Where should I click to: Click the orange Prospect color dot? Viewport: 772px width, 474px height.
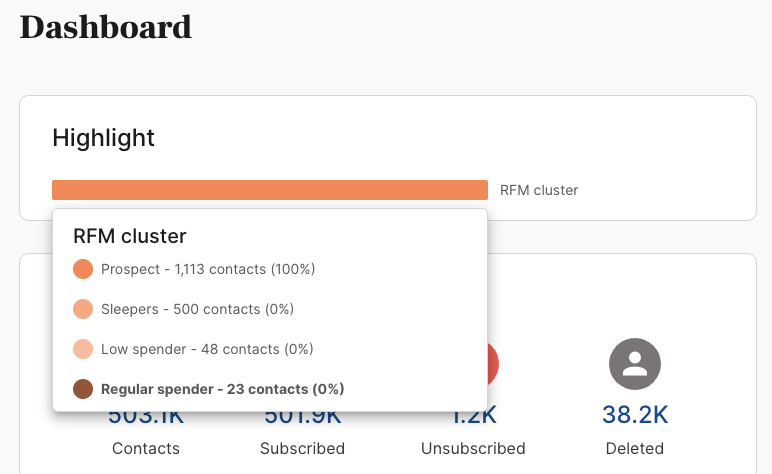tap(83, 269)
